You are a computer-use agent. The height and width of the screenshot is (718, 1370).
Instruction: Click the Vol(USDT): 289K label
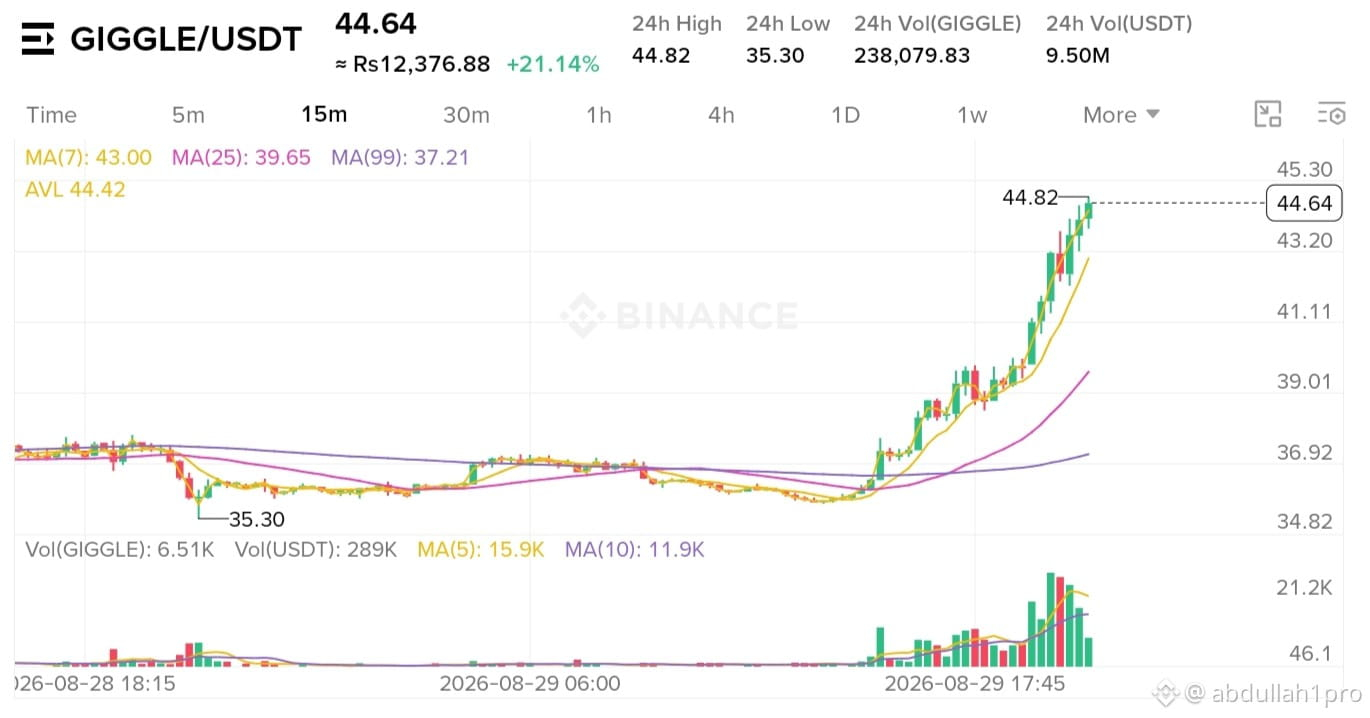(x=316, y=549)
